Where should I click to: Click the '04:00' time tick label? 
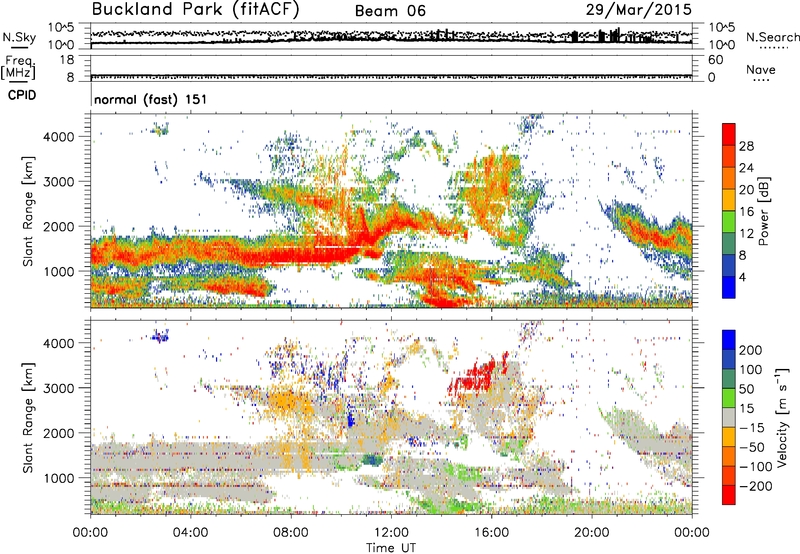coord(190,533)
